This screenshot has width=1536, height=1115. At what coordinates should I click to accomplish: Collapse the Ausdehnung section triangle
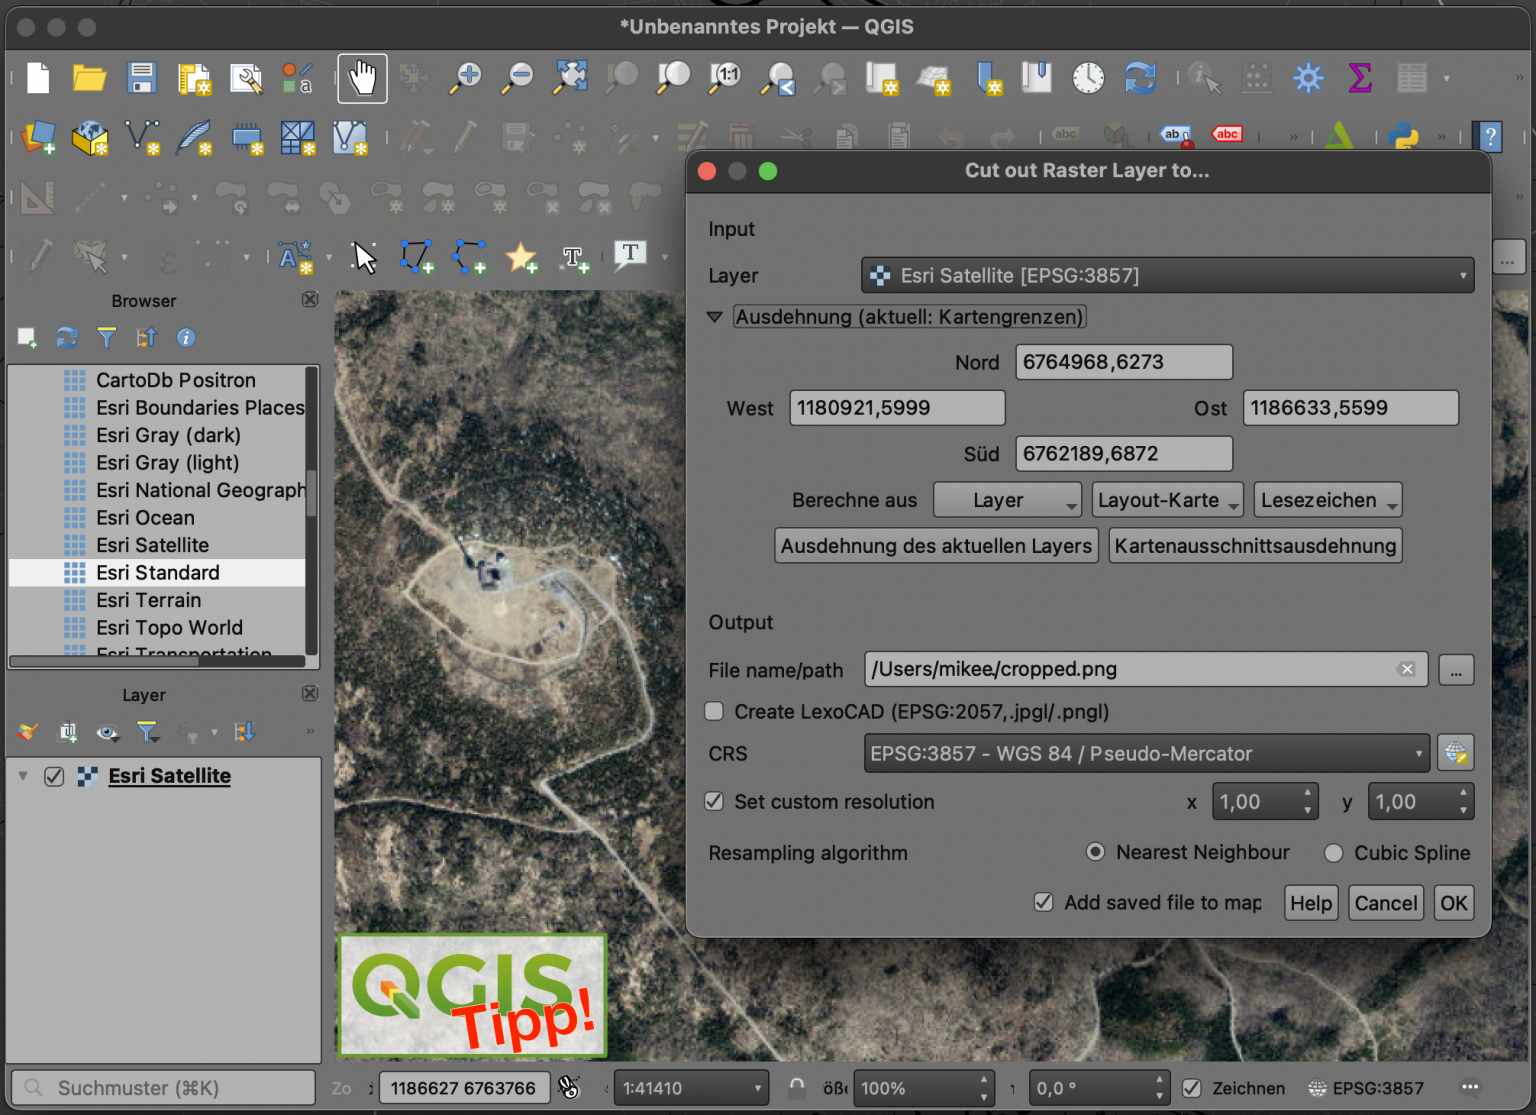coord(714,316)
